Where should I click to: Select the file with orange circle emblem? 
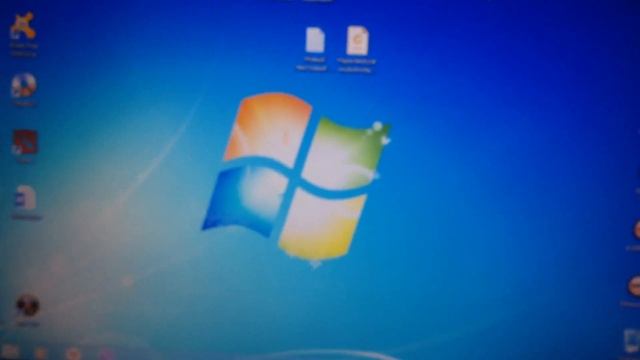point(357,40)
